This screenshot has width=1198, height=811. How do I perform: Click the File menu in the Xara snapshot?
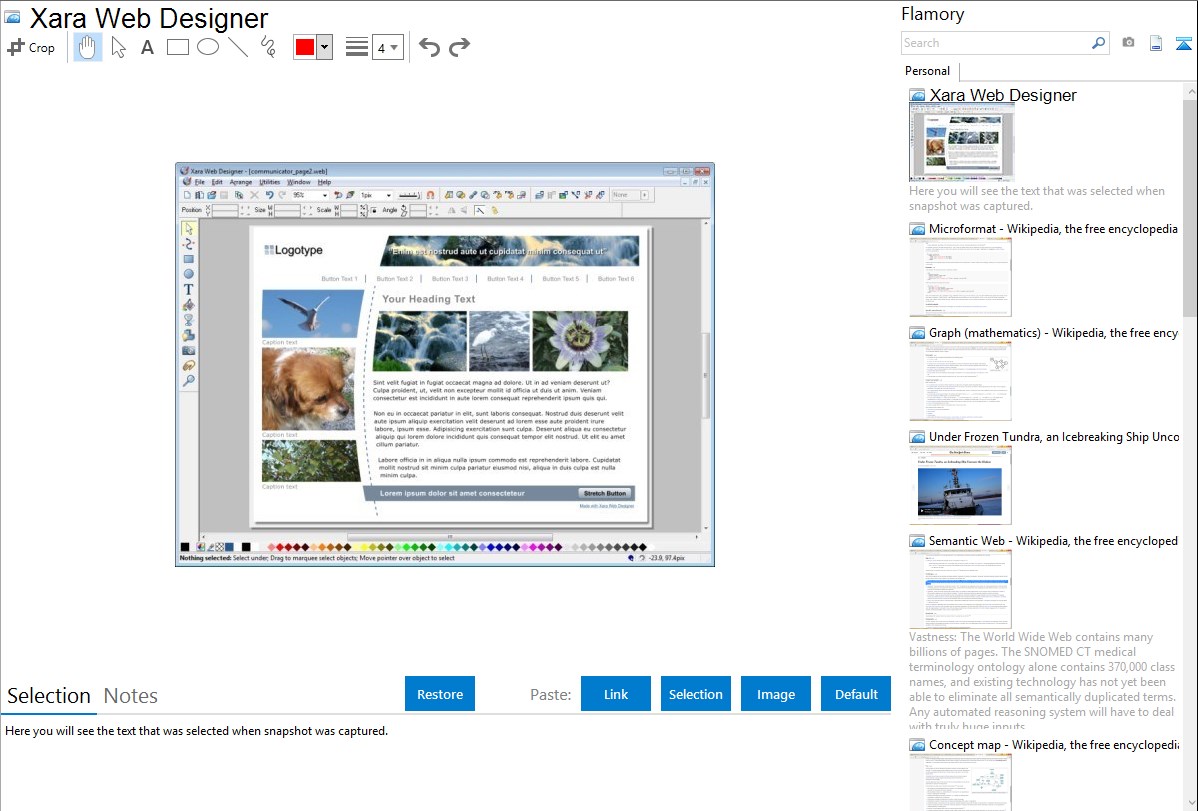coord(199,182)
